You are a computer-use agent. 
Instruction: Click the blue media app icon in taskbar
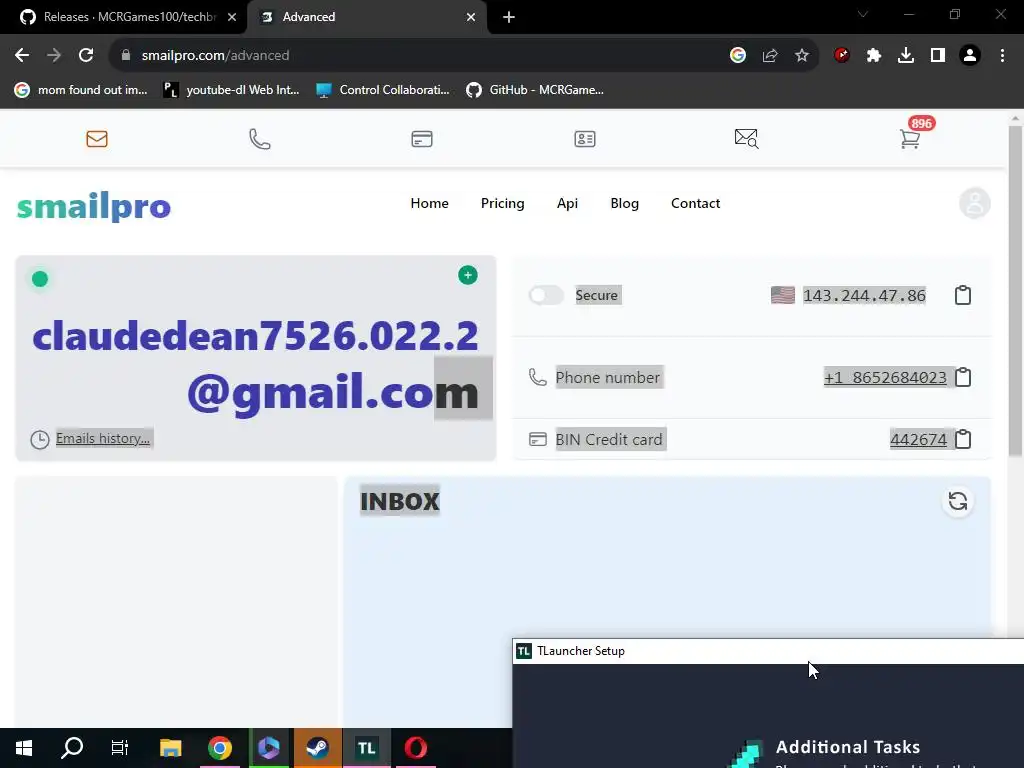(268, 748)
